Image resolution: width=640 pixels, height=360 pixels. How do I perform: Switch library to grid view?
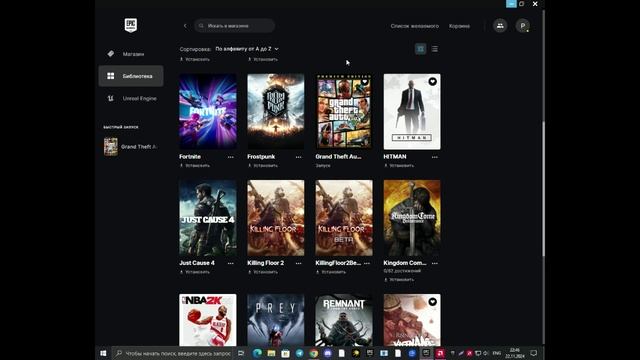[x=420, y=49]
